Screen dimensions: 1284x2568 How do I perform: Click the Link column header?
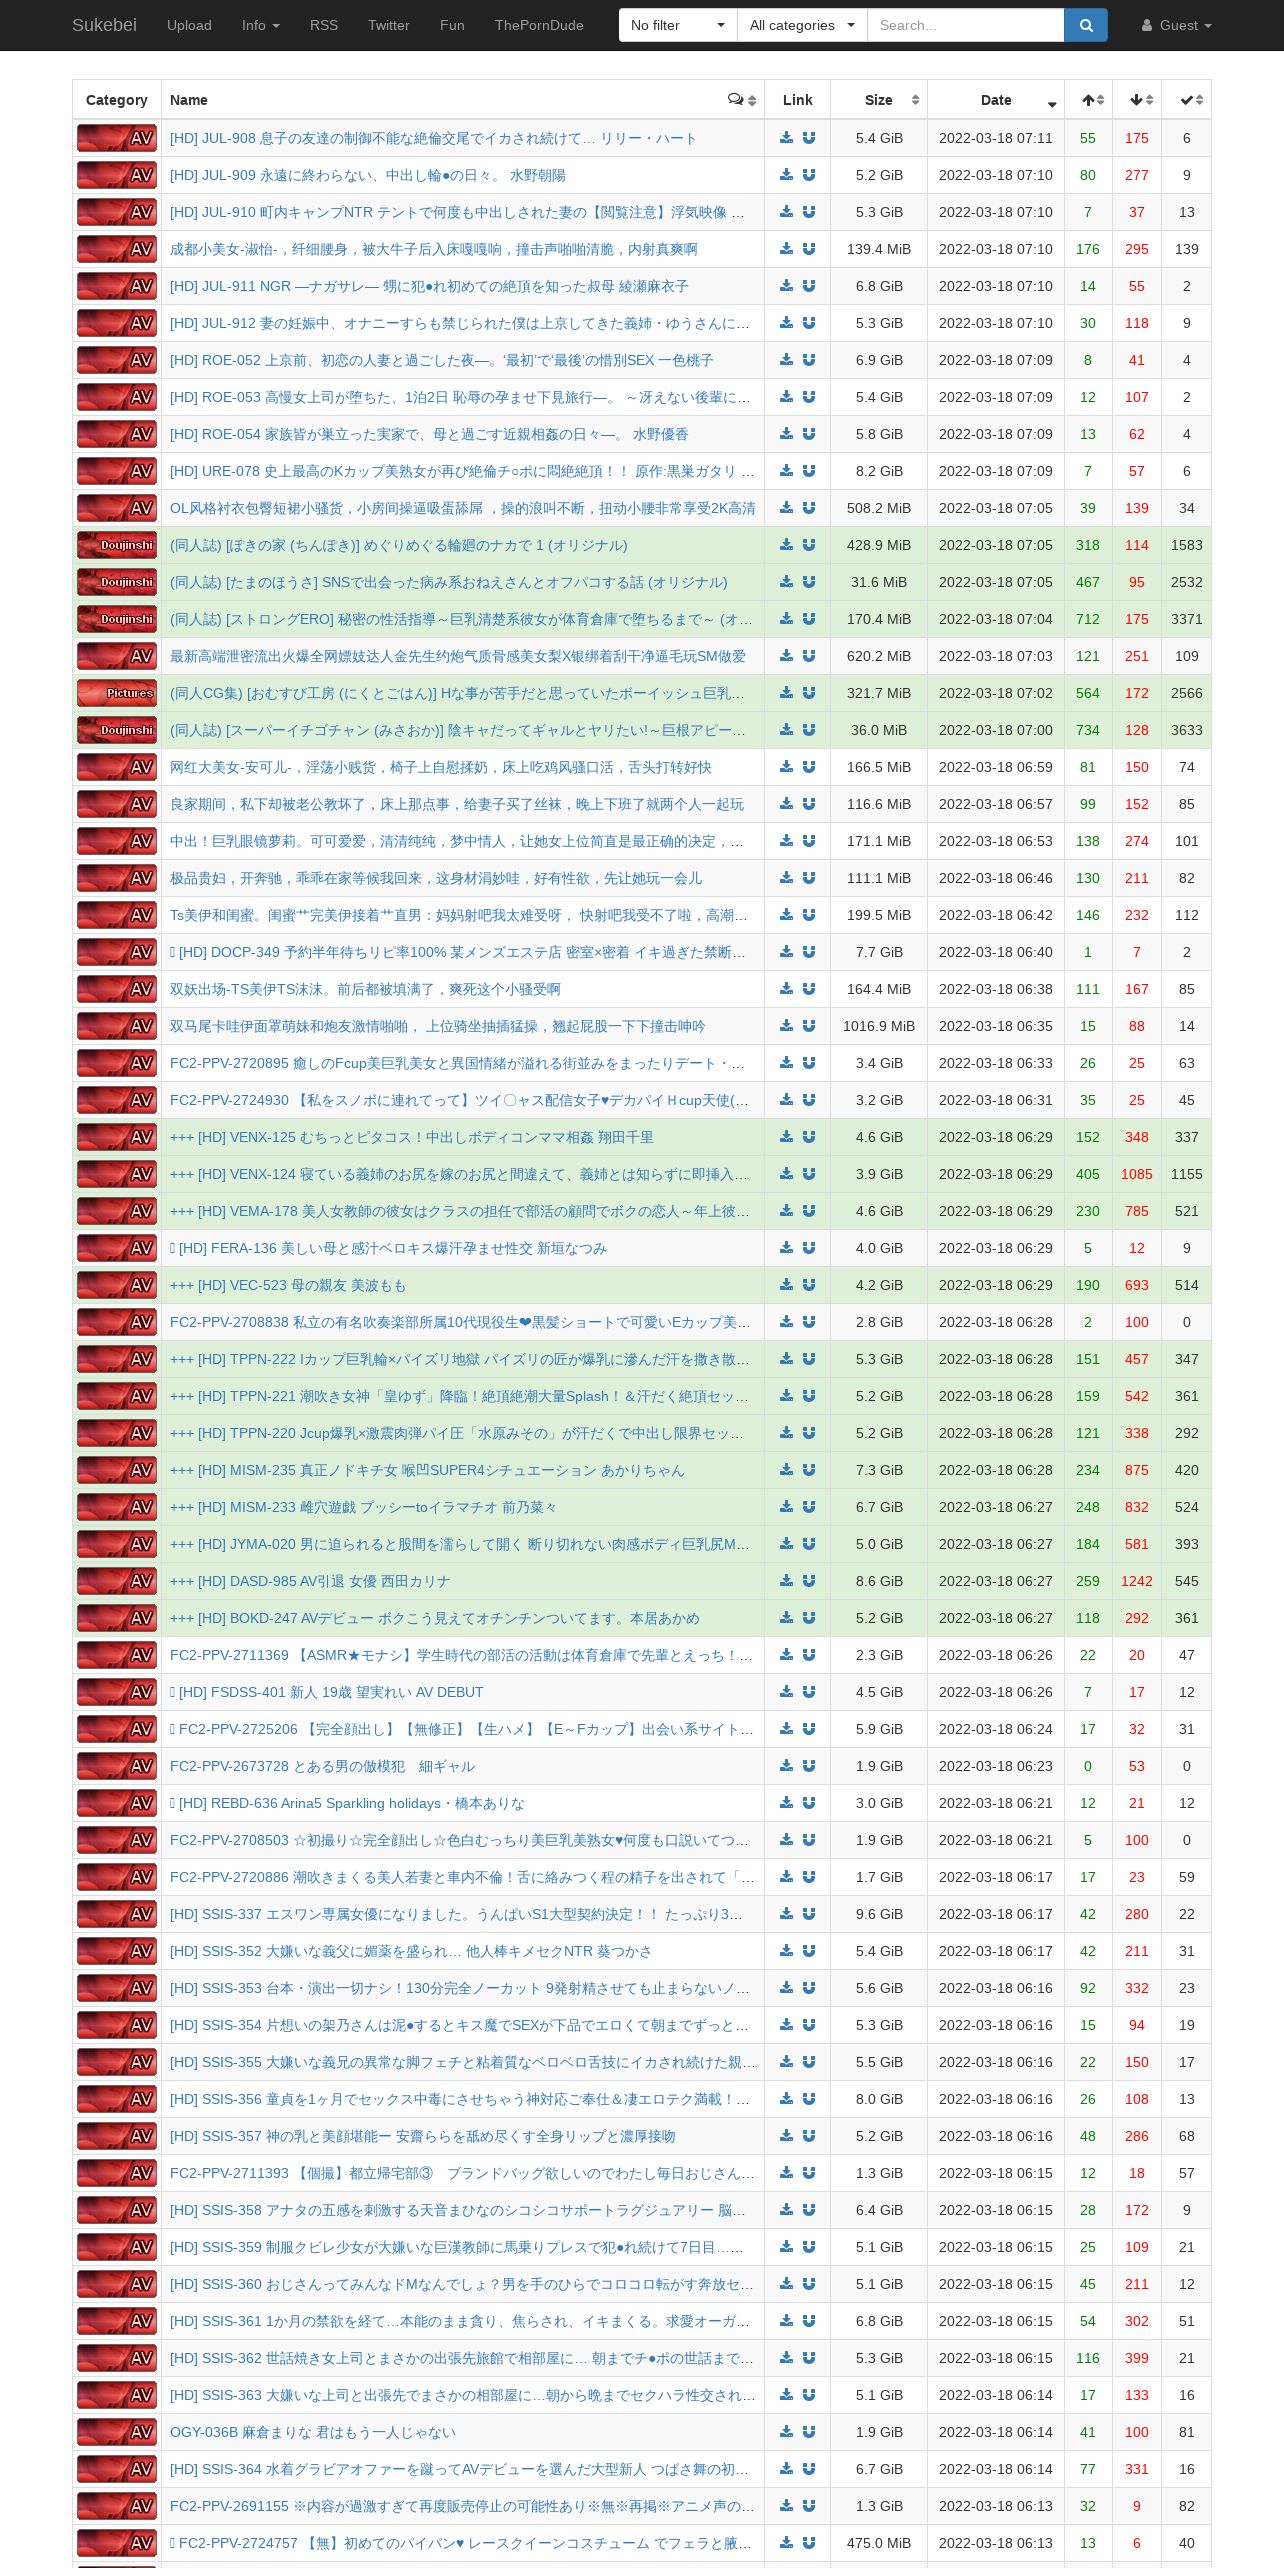pyautogui.click(x=798, y=100)
